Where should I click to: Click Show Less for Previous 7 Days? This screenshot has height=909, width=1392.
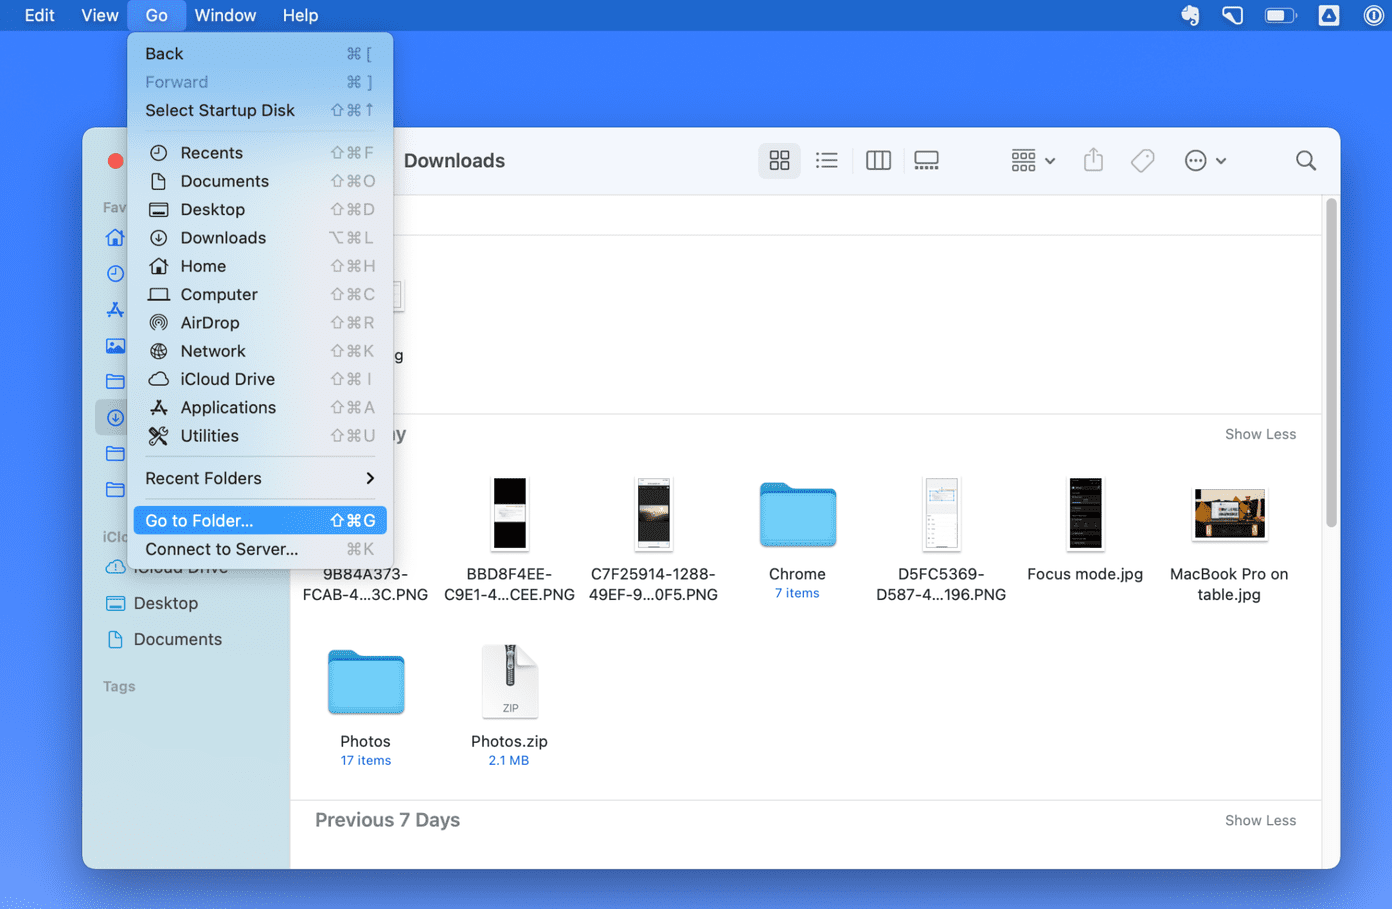pyautogui.click(x=1260, y=820)
